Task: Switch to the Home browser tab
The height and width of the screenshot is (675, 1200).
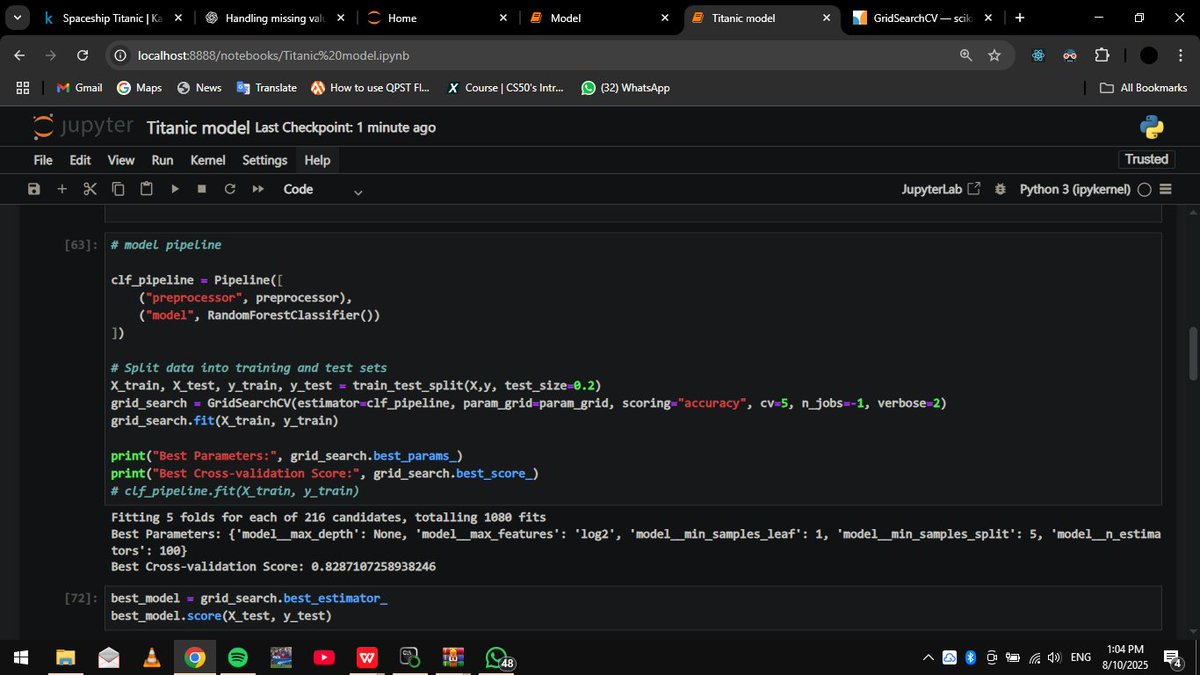Action: [437, 18]
